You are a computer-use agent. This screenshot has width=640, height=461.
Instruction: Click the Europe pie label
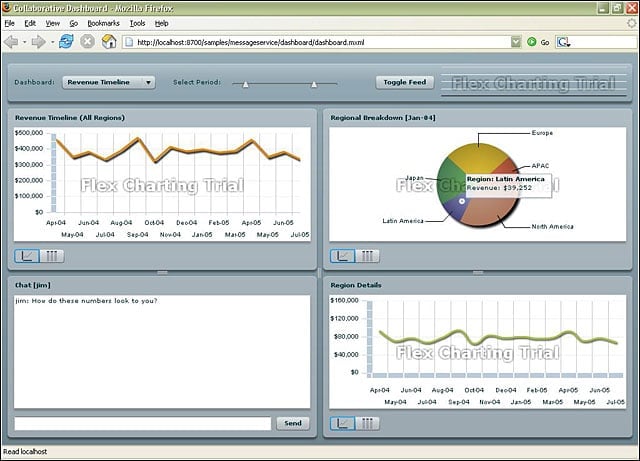coord(542,133)
